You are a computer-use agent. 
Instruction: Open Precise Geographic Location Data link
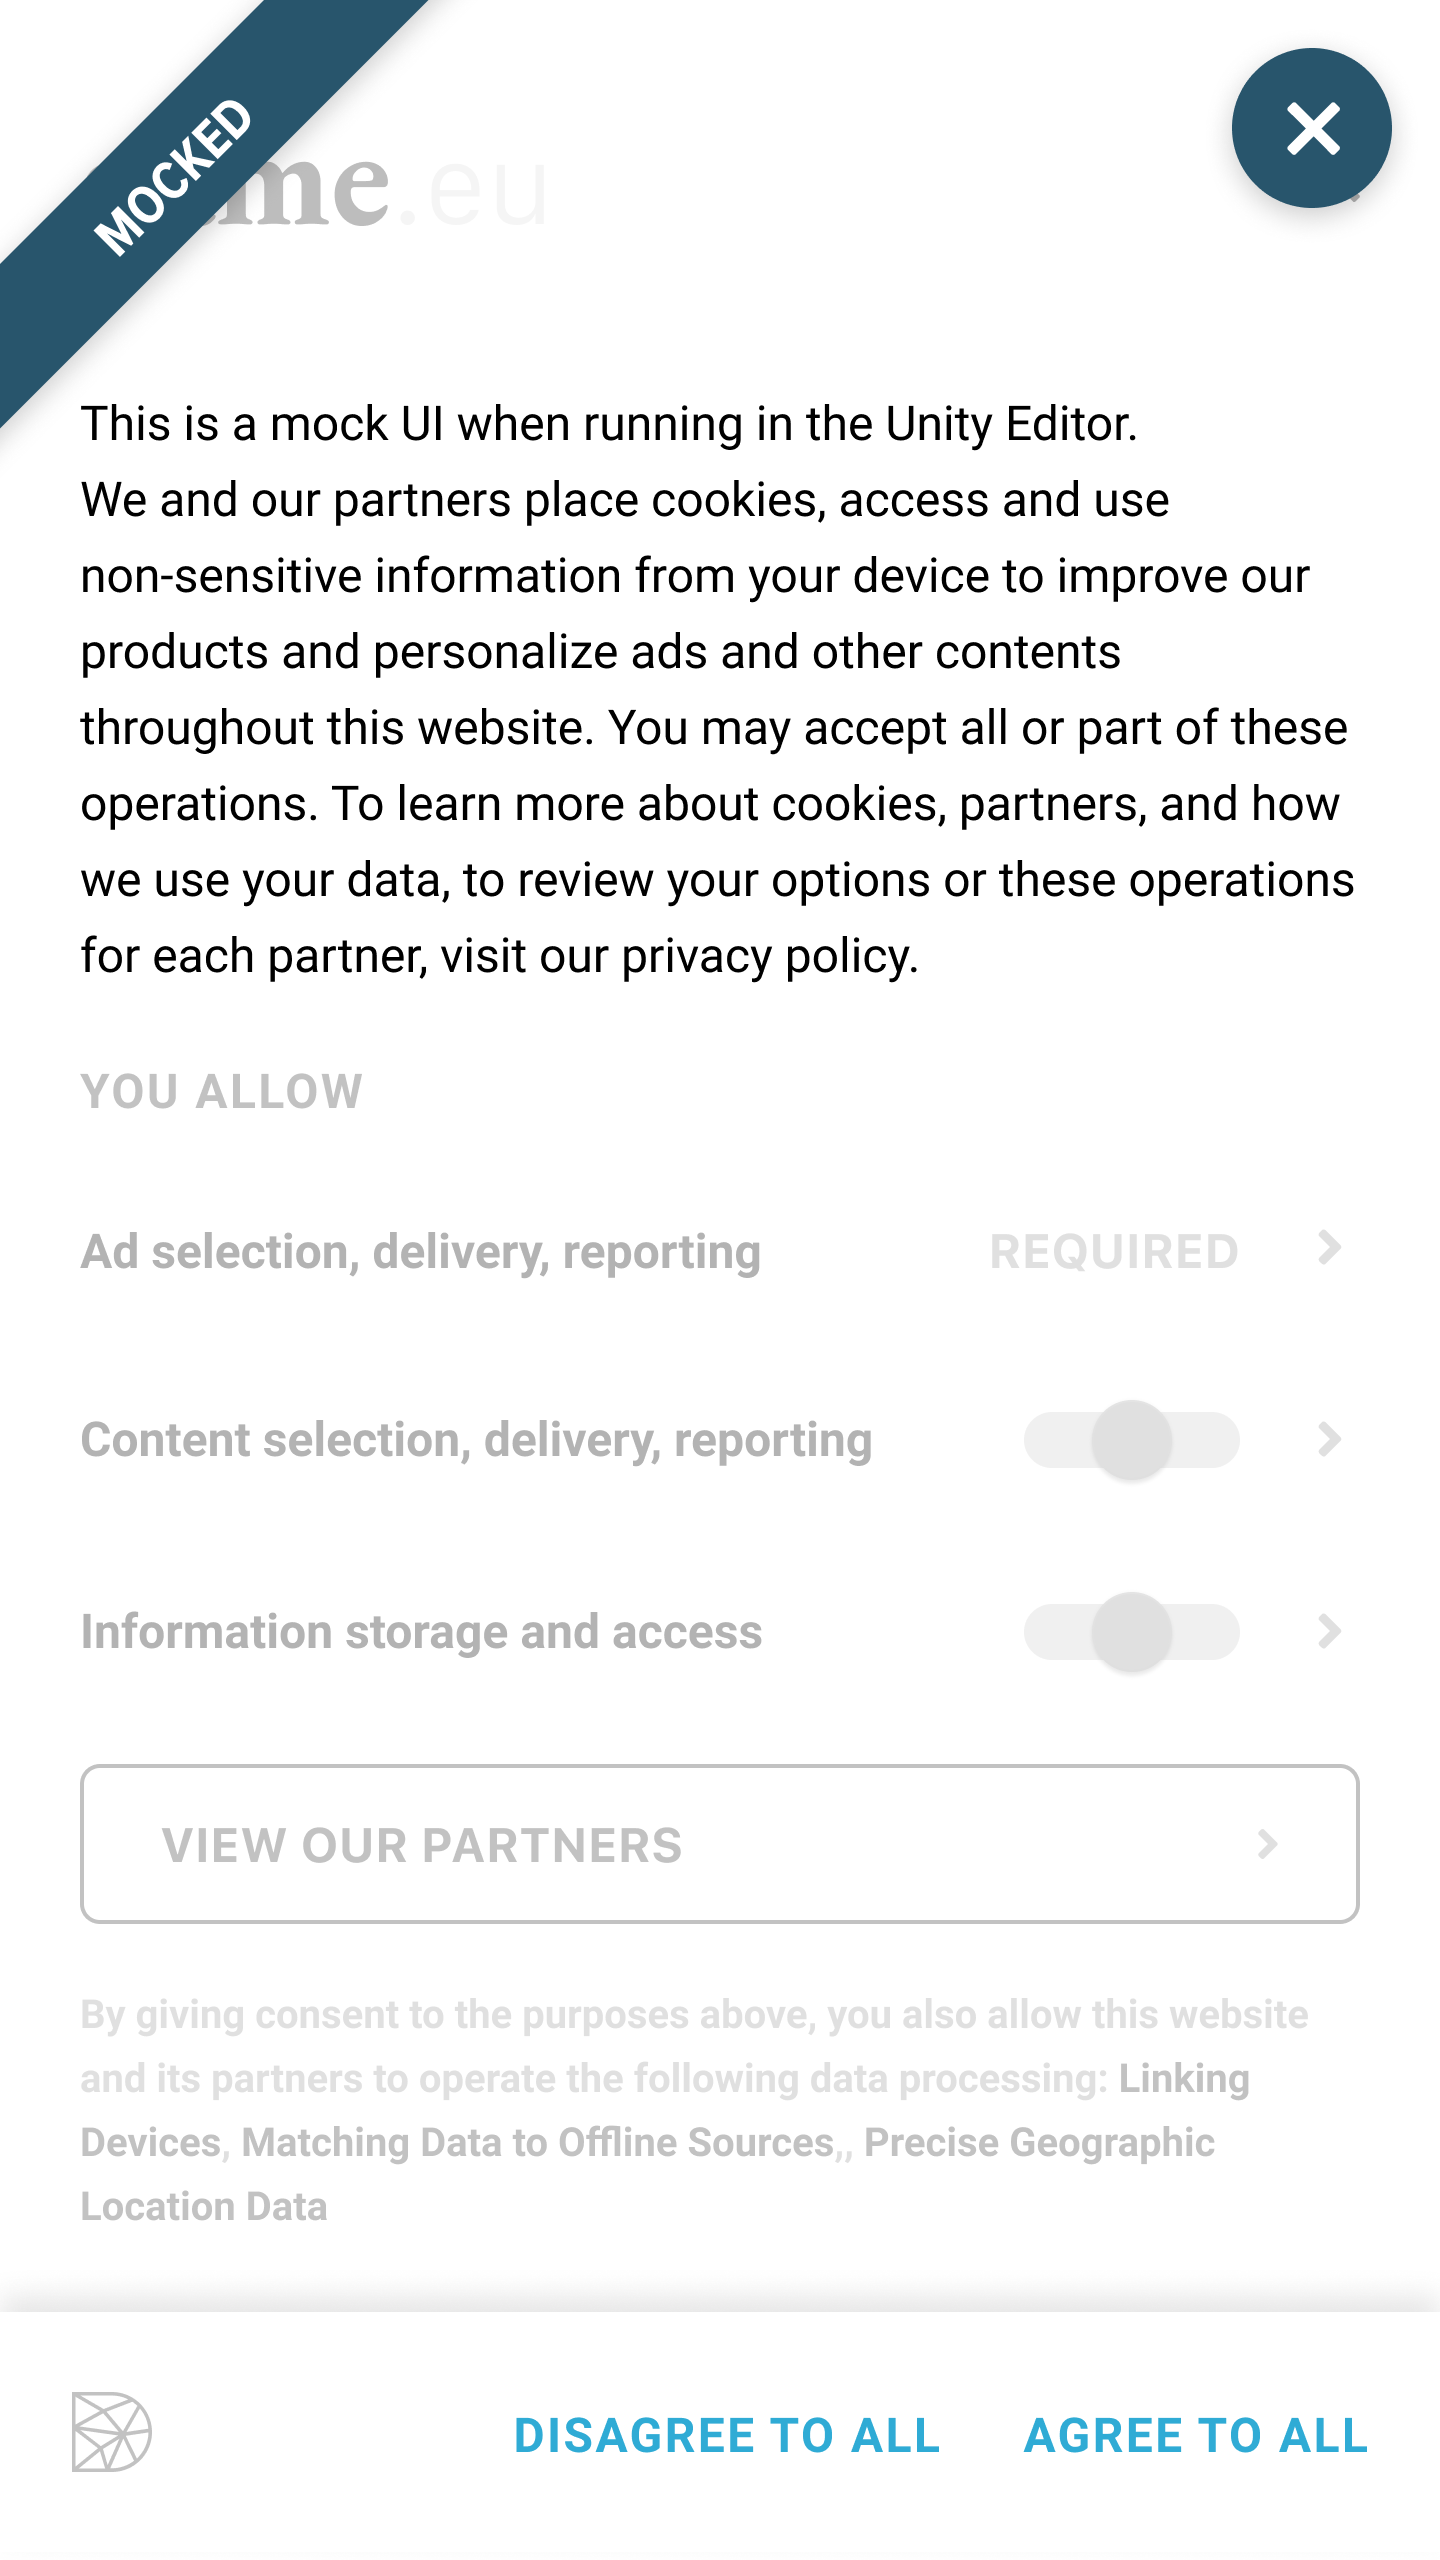coord(1039,2143)
